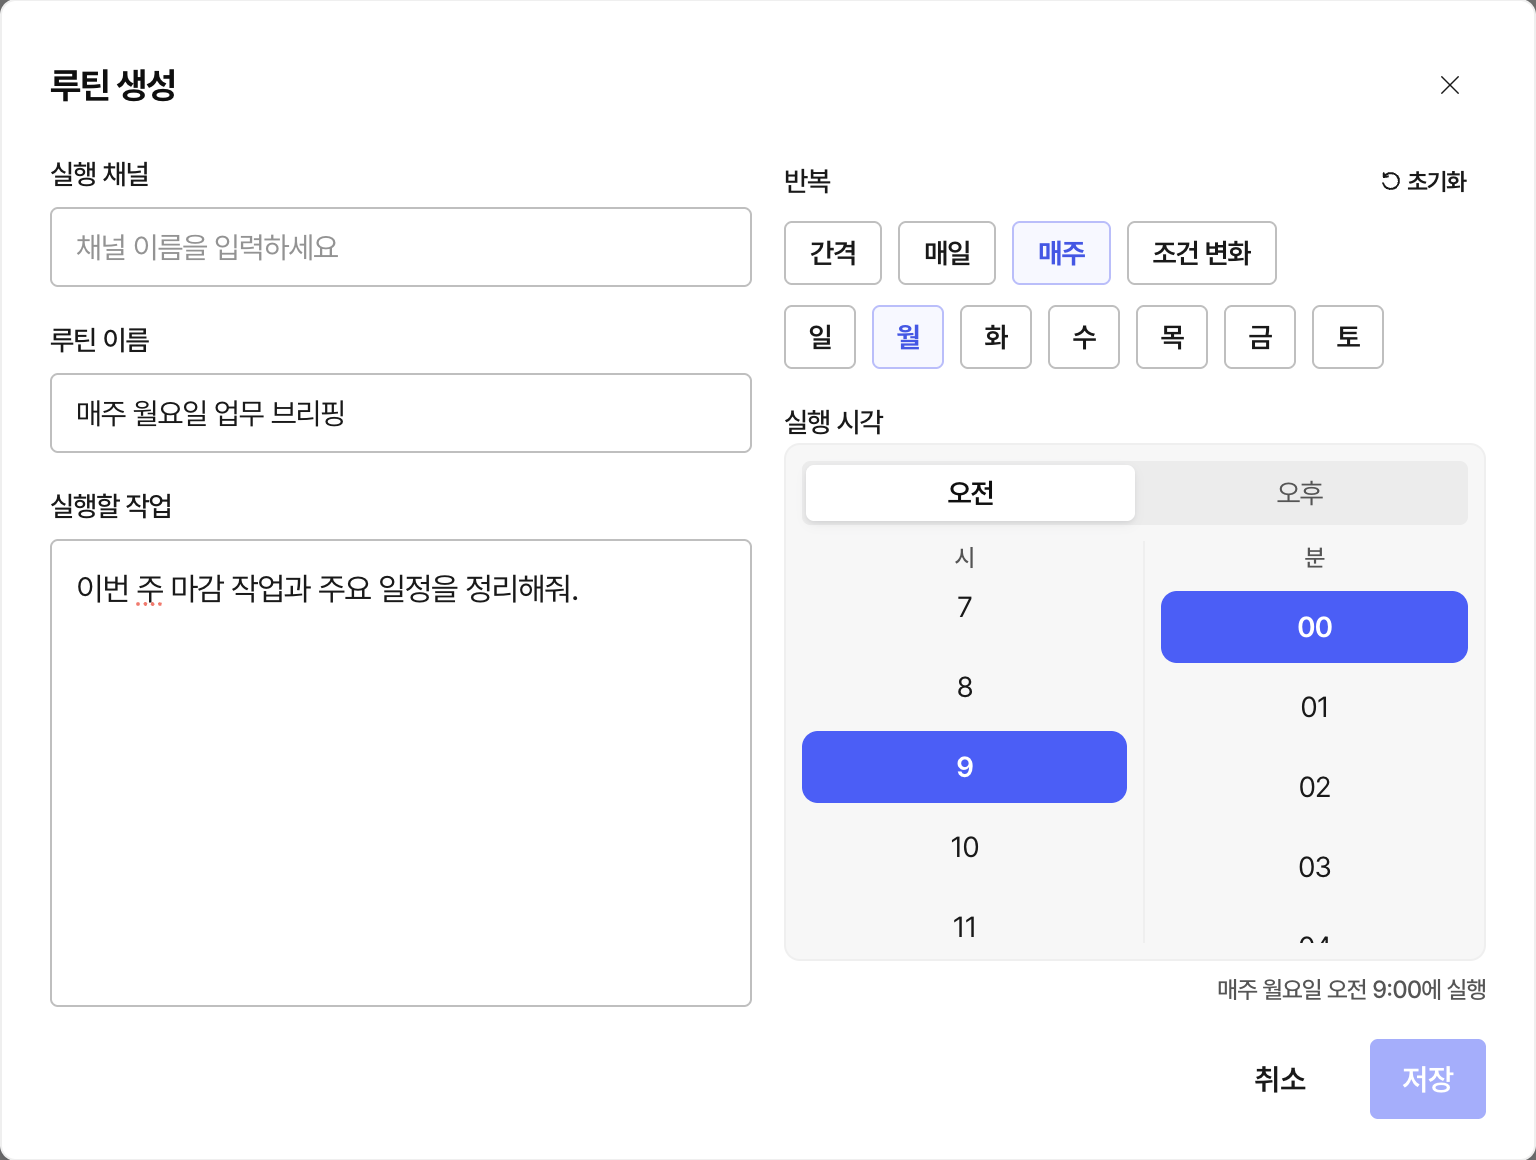Pick hour 7 in 시 column
Screen dimensions: 1536x1160
pyautogui.click(x=964, y=607)
